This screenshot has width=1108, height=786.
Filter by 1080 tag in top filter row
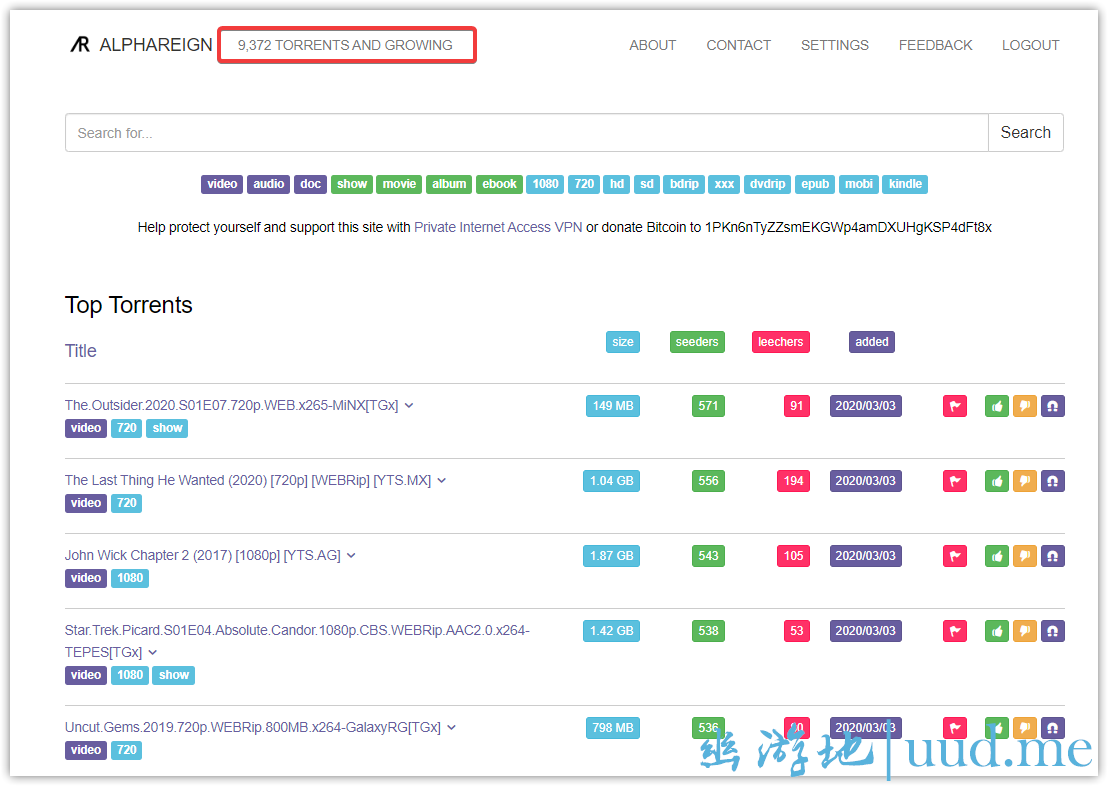tap(545, 184)
